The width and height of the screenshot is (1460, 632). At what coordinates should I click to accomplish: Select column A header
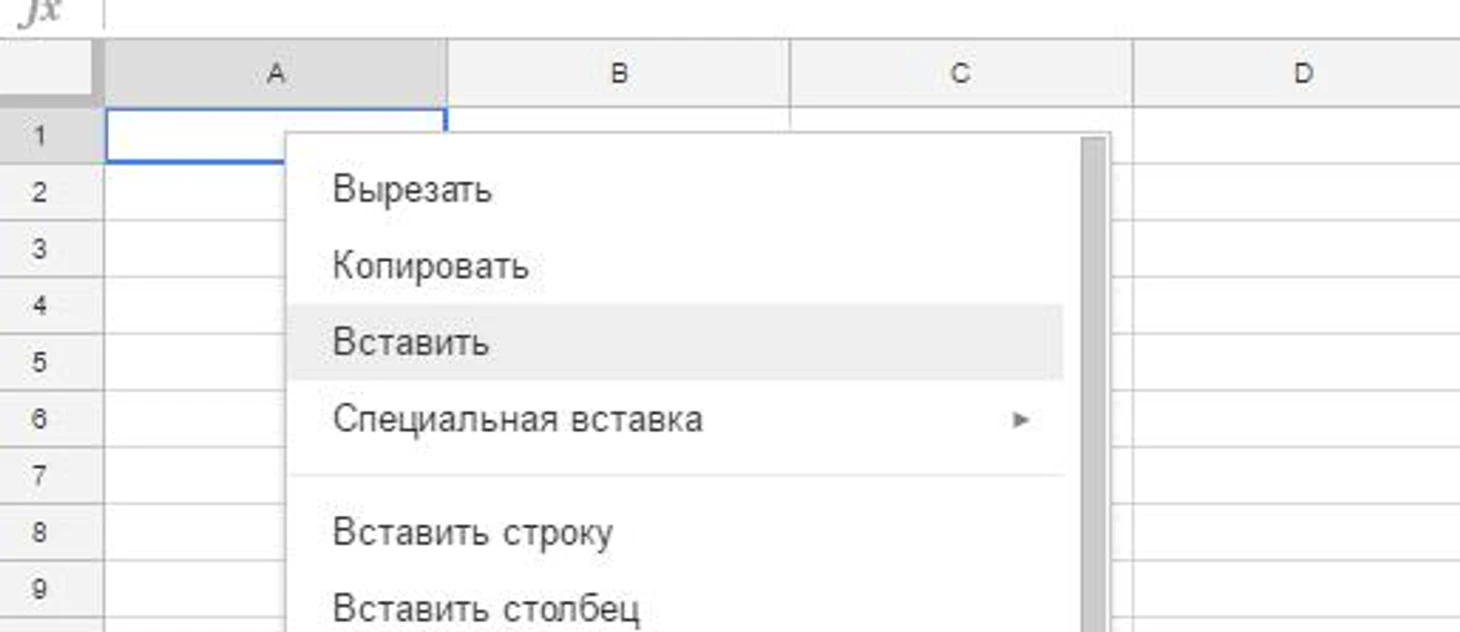point(276,73)
